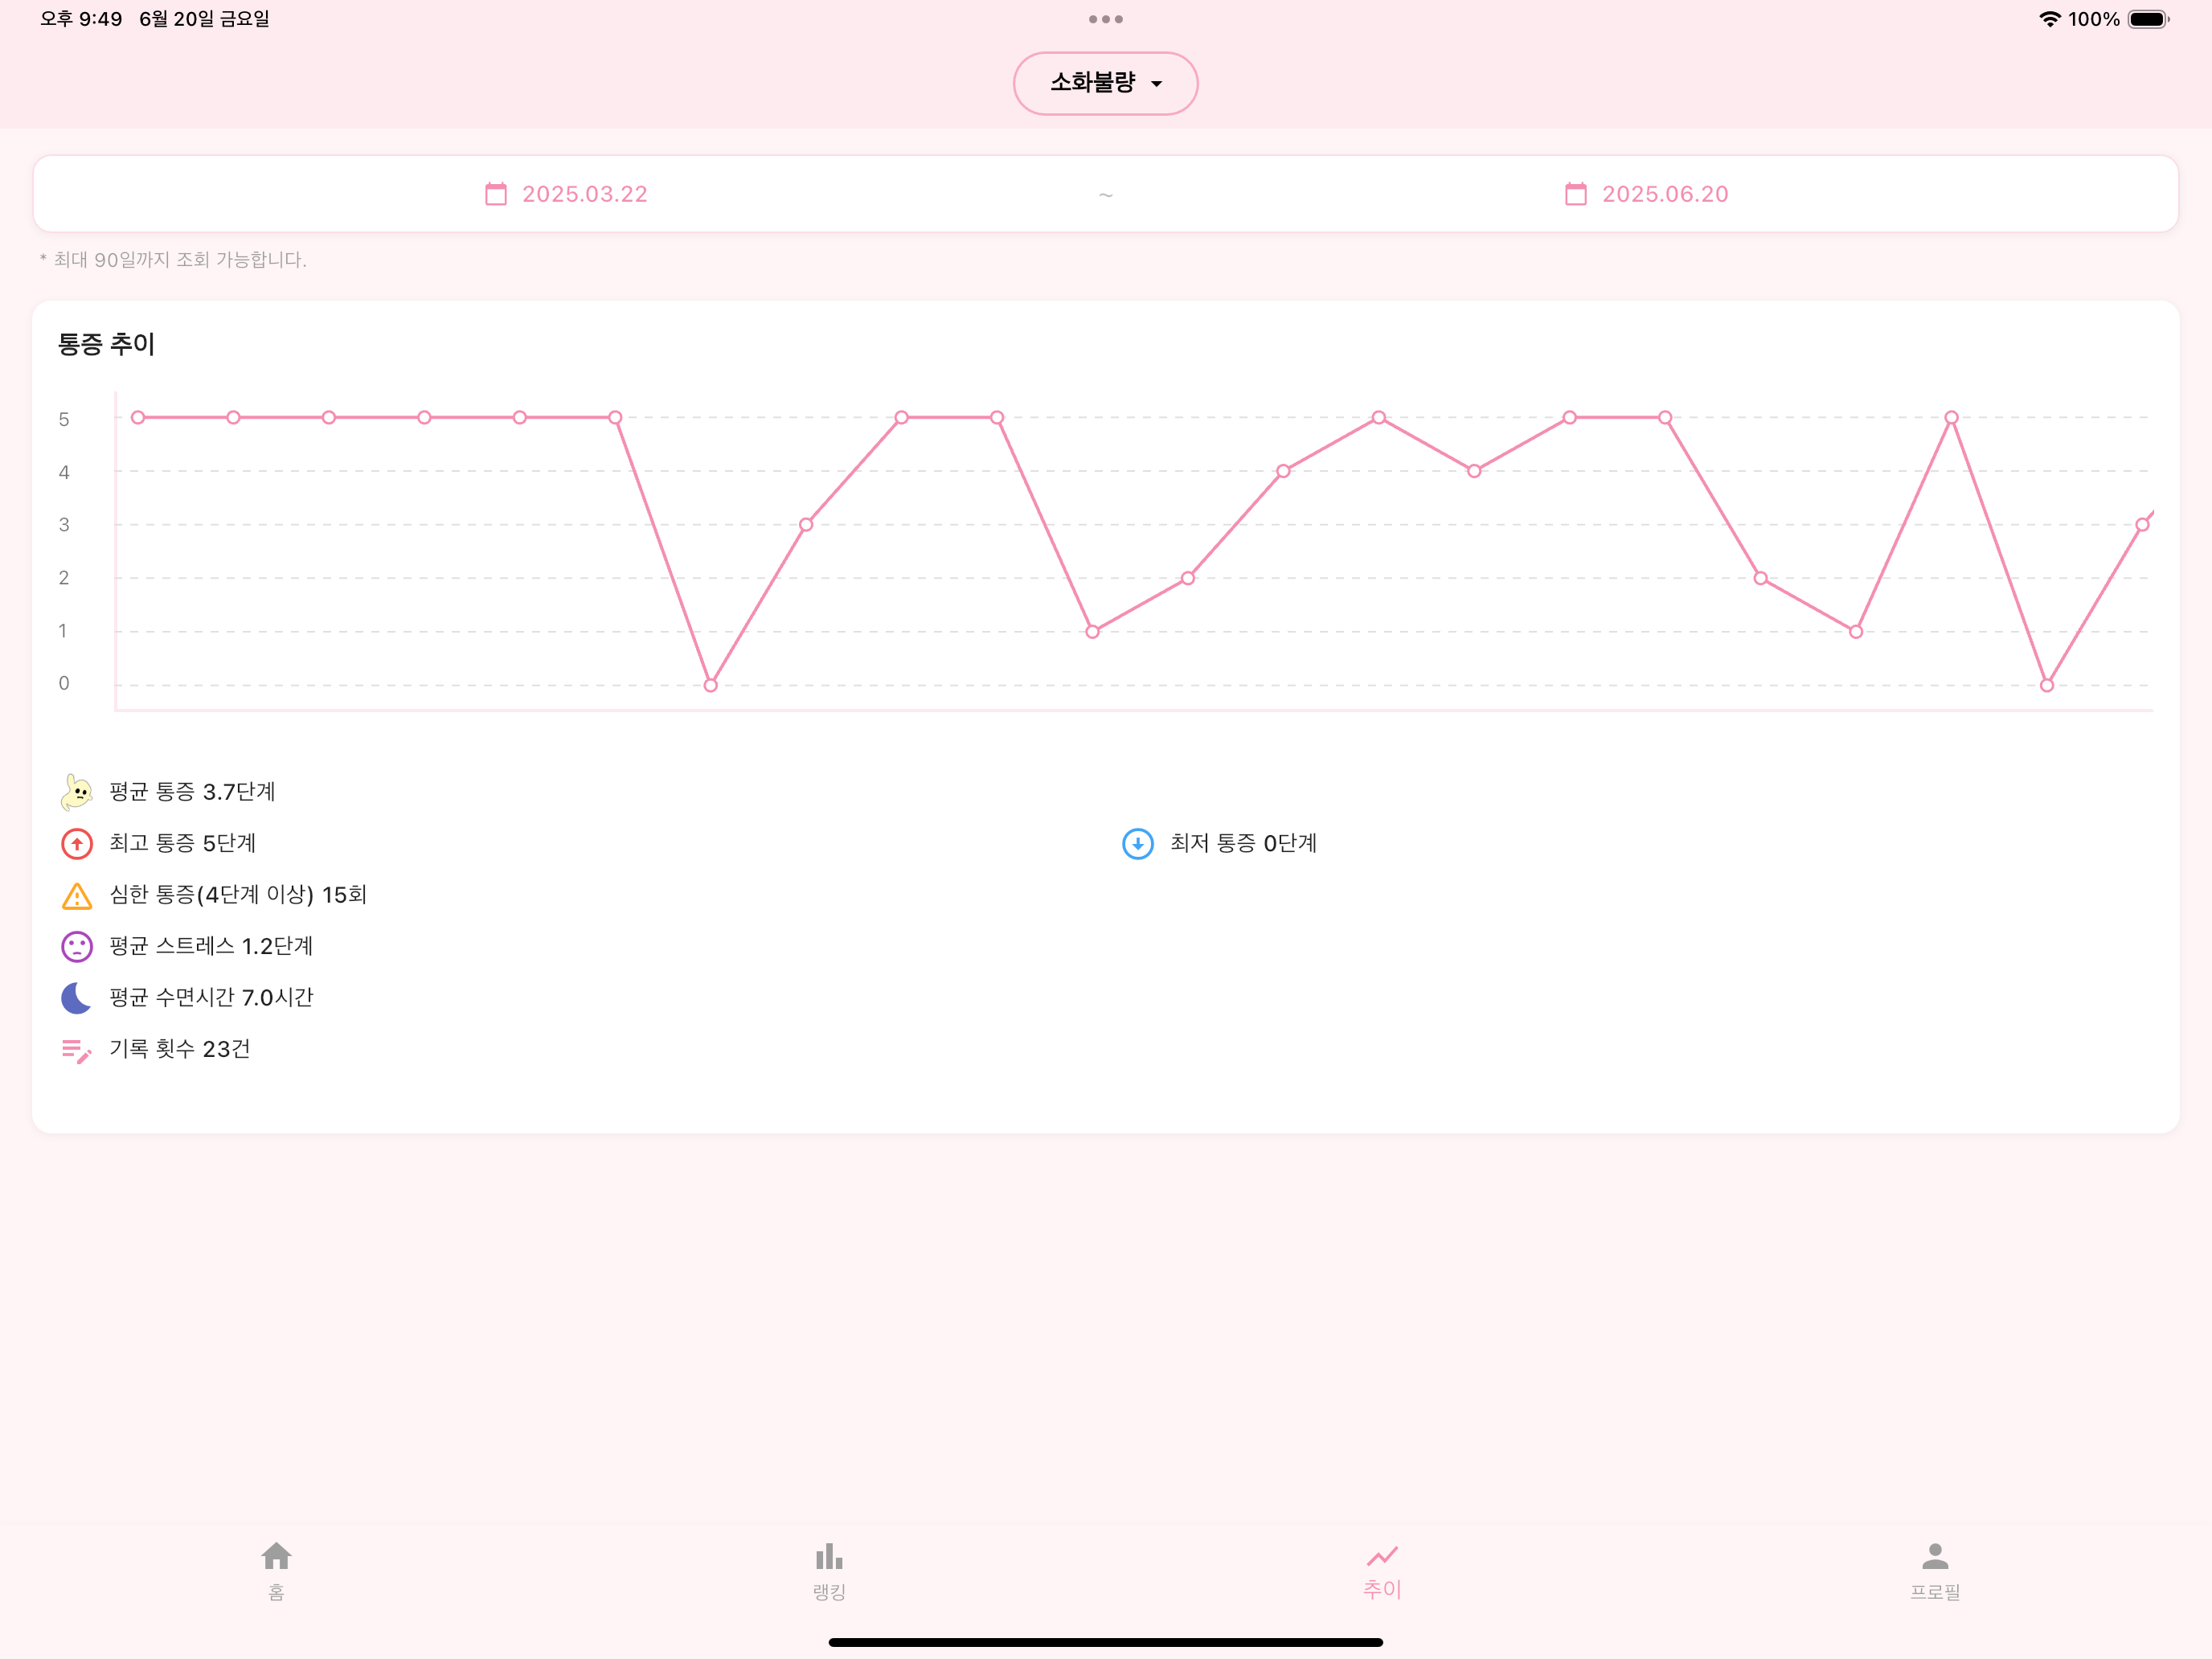
Task: Tap the 평균 통증 3.7단계 text
Action: (x=192, y=792)
